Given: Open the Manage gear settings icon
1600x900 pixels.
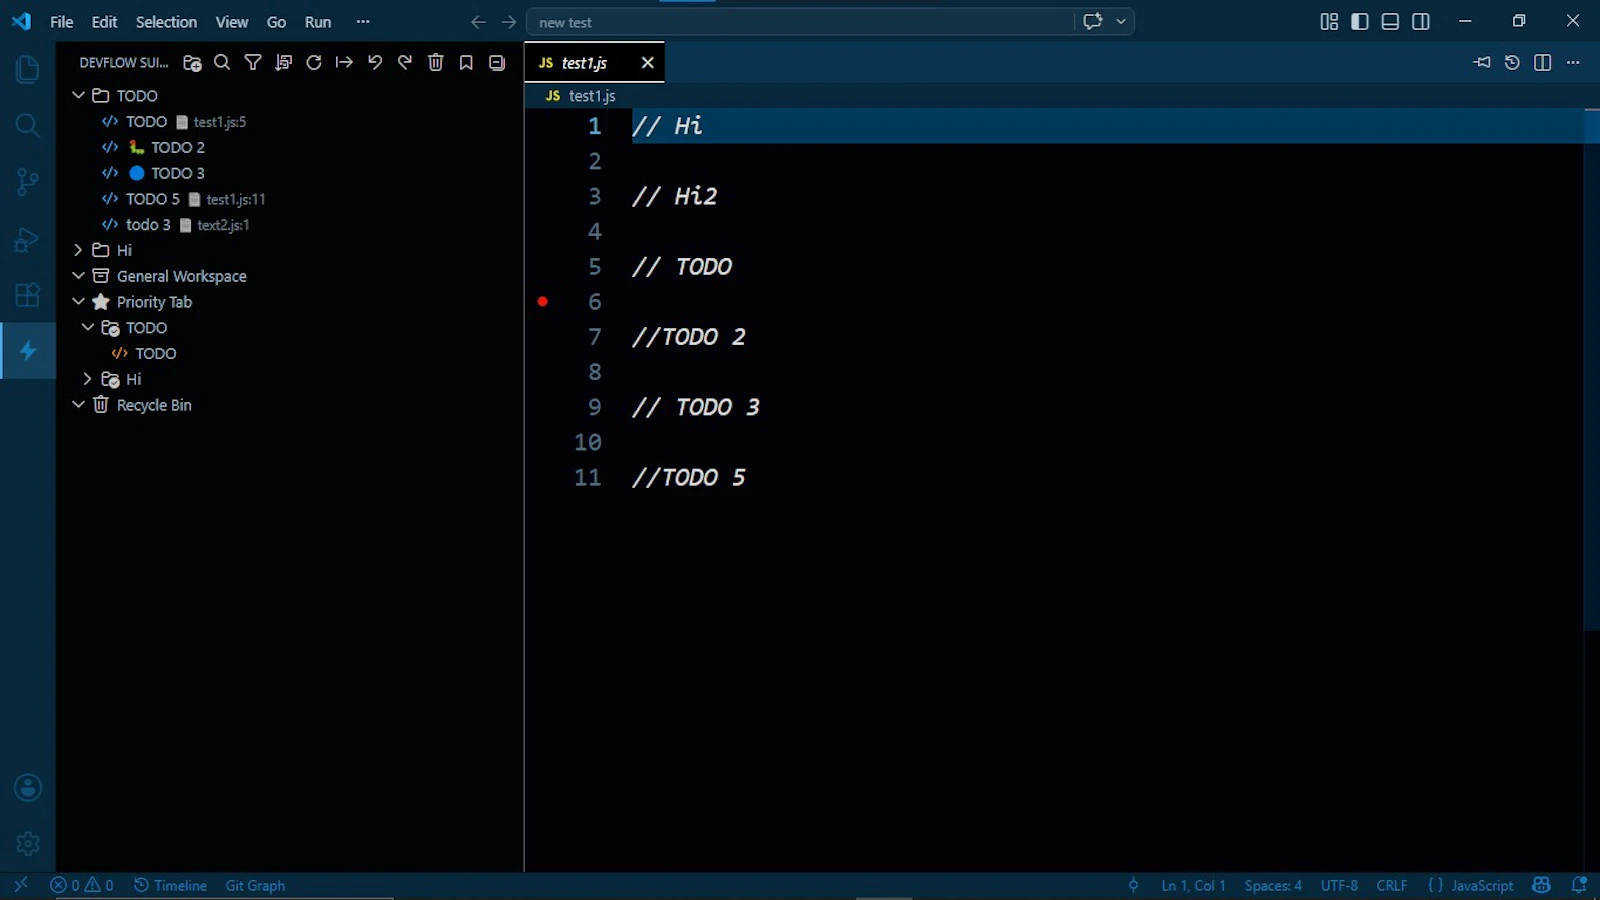Looking at the screenshot, I should tap(27, 844).
